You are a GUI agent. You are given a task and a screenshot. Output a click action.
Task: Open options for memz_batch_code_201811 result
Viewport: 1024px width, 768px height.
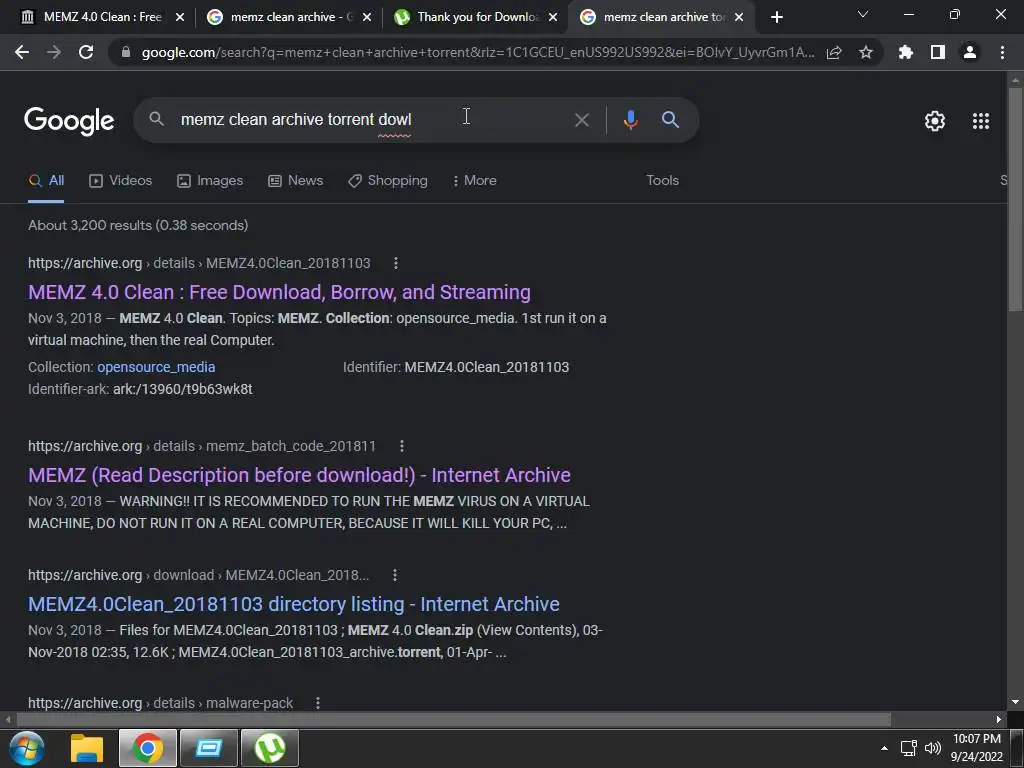point(402,446)
